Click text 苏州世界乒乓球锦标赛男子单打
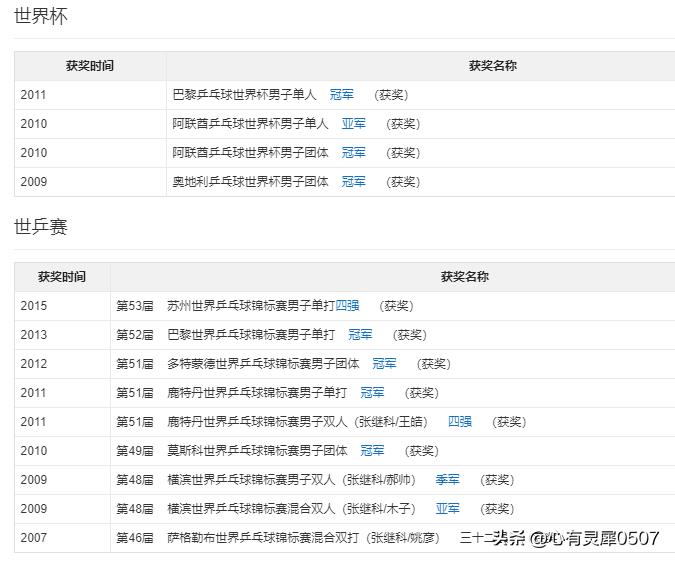This screenshot has width=675, height=562. tap(251, 306)
